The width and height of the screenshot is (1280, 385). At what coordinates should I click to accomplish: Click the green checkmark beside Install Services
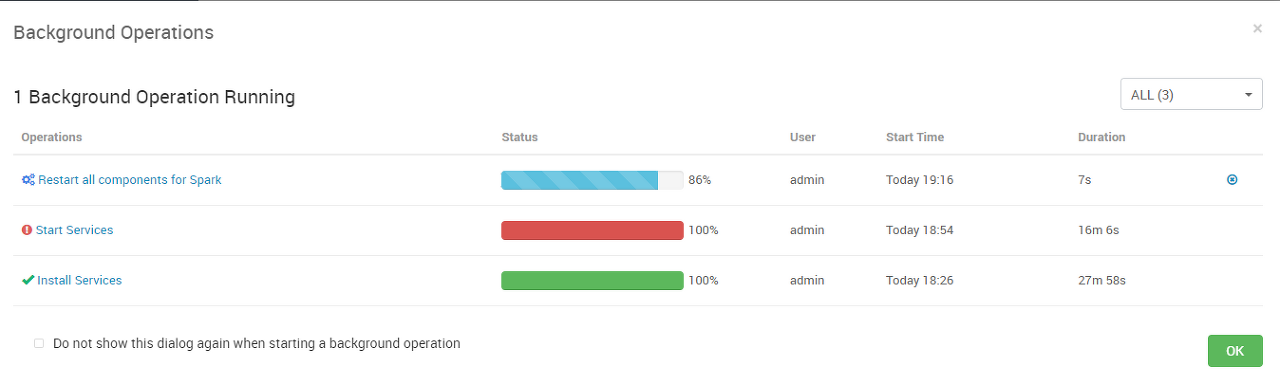[28, 280]
